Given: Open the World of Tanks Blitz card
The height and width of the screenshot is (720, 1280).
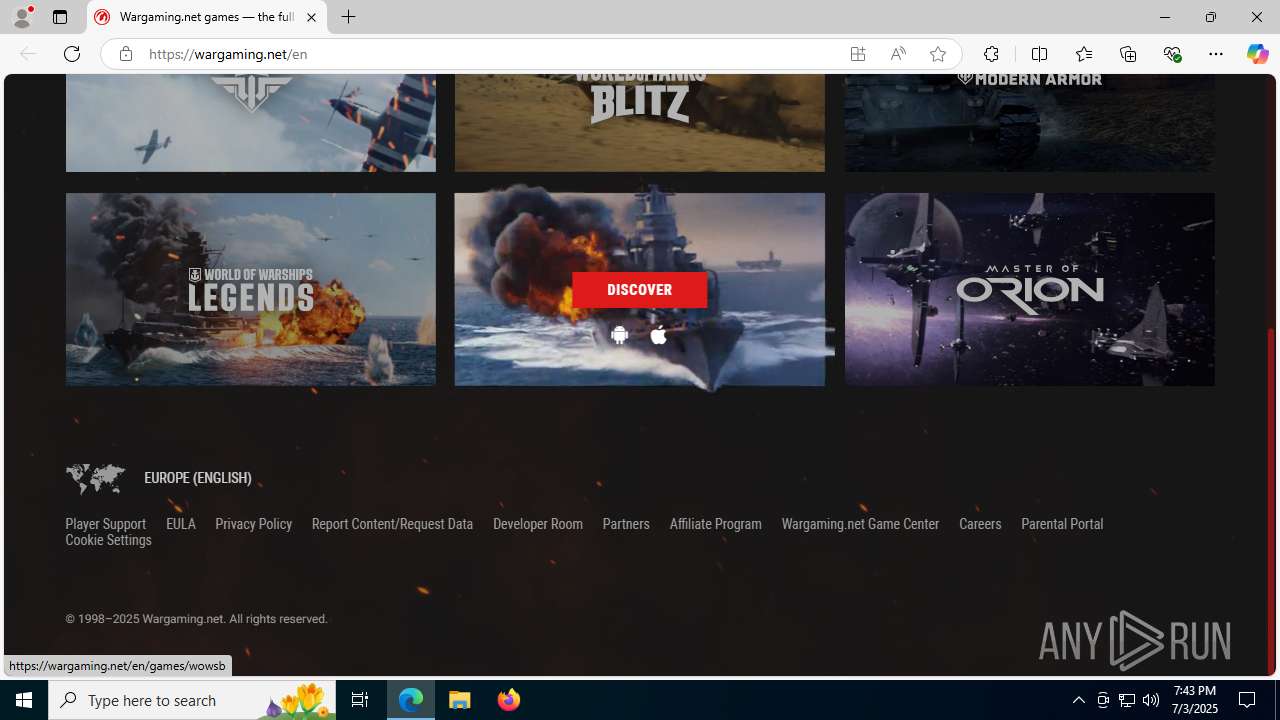Looking at the screenshot, I should pos(639,122).
